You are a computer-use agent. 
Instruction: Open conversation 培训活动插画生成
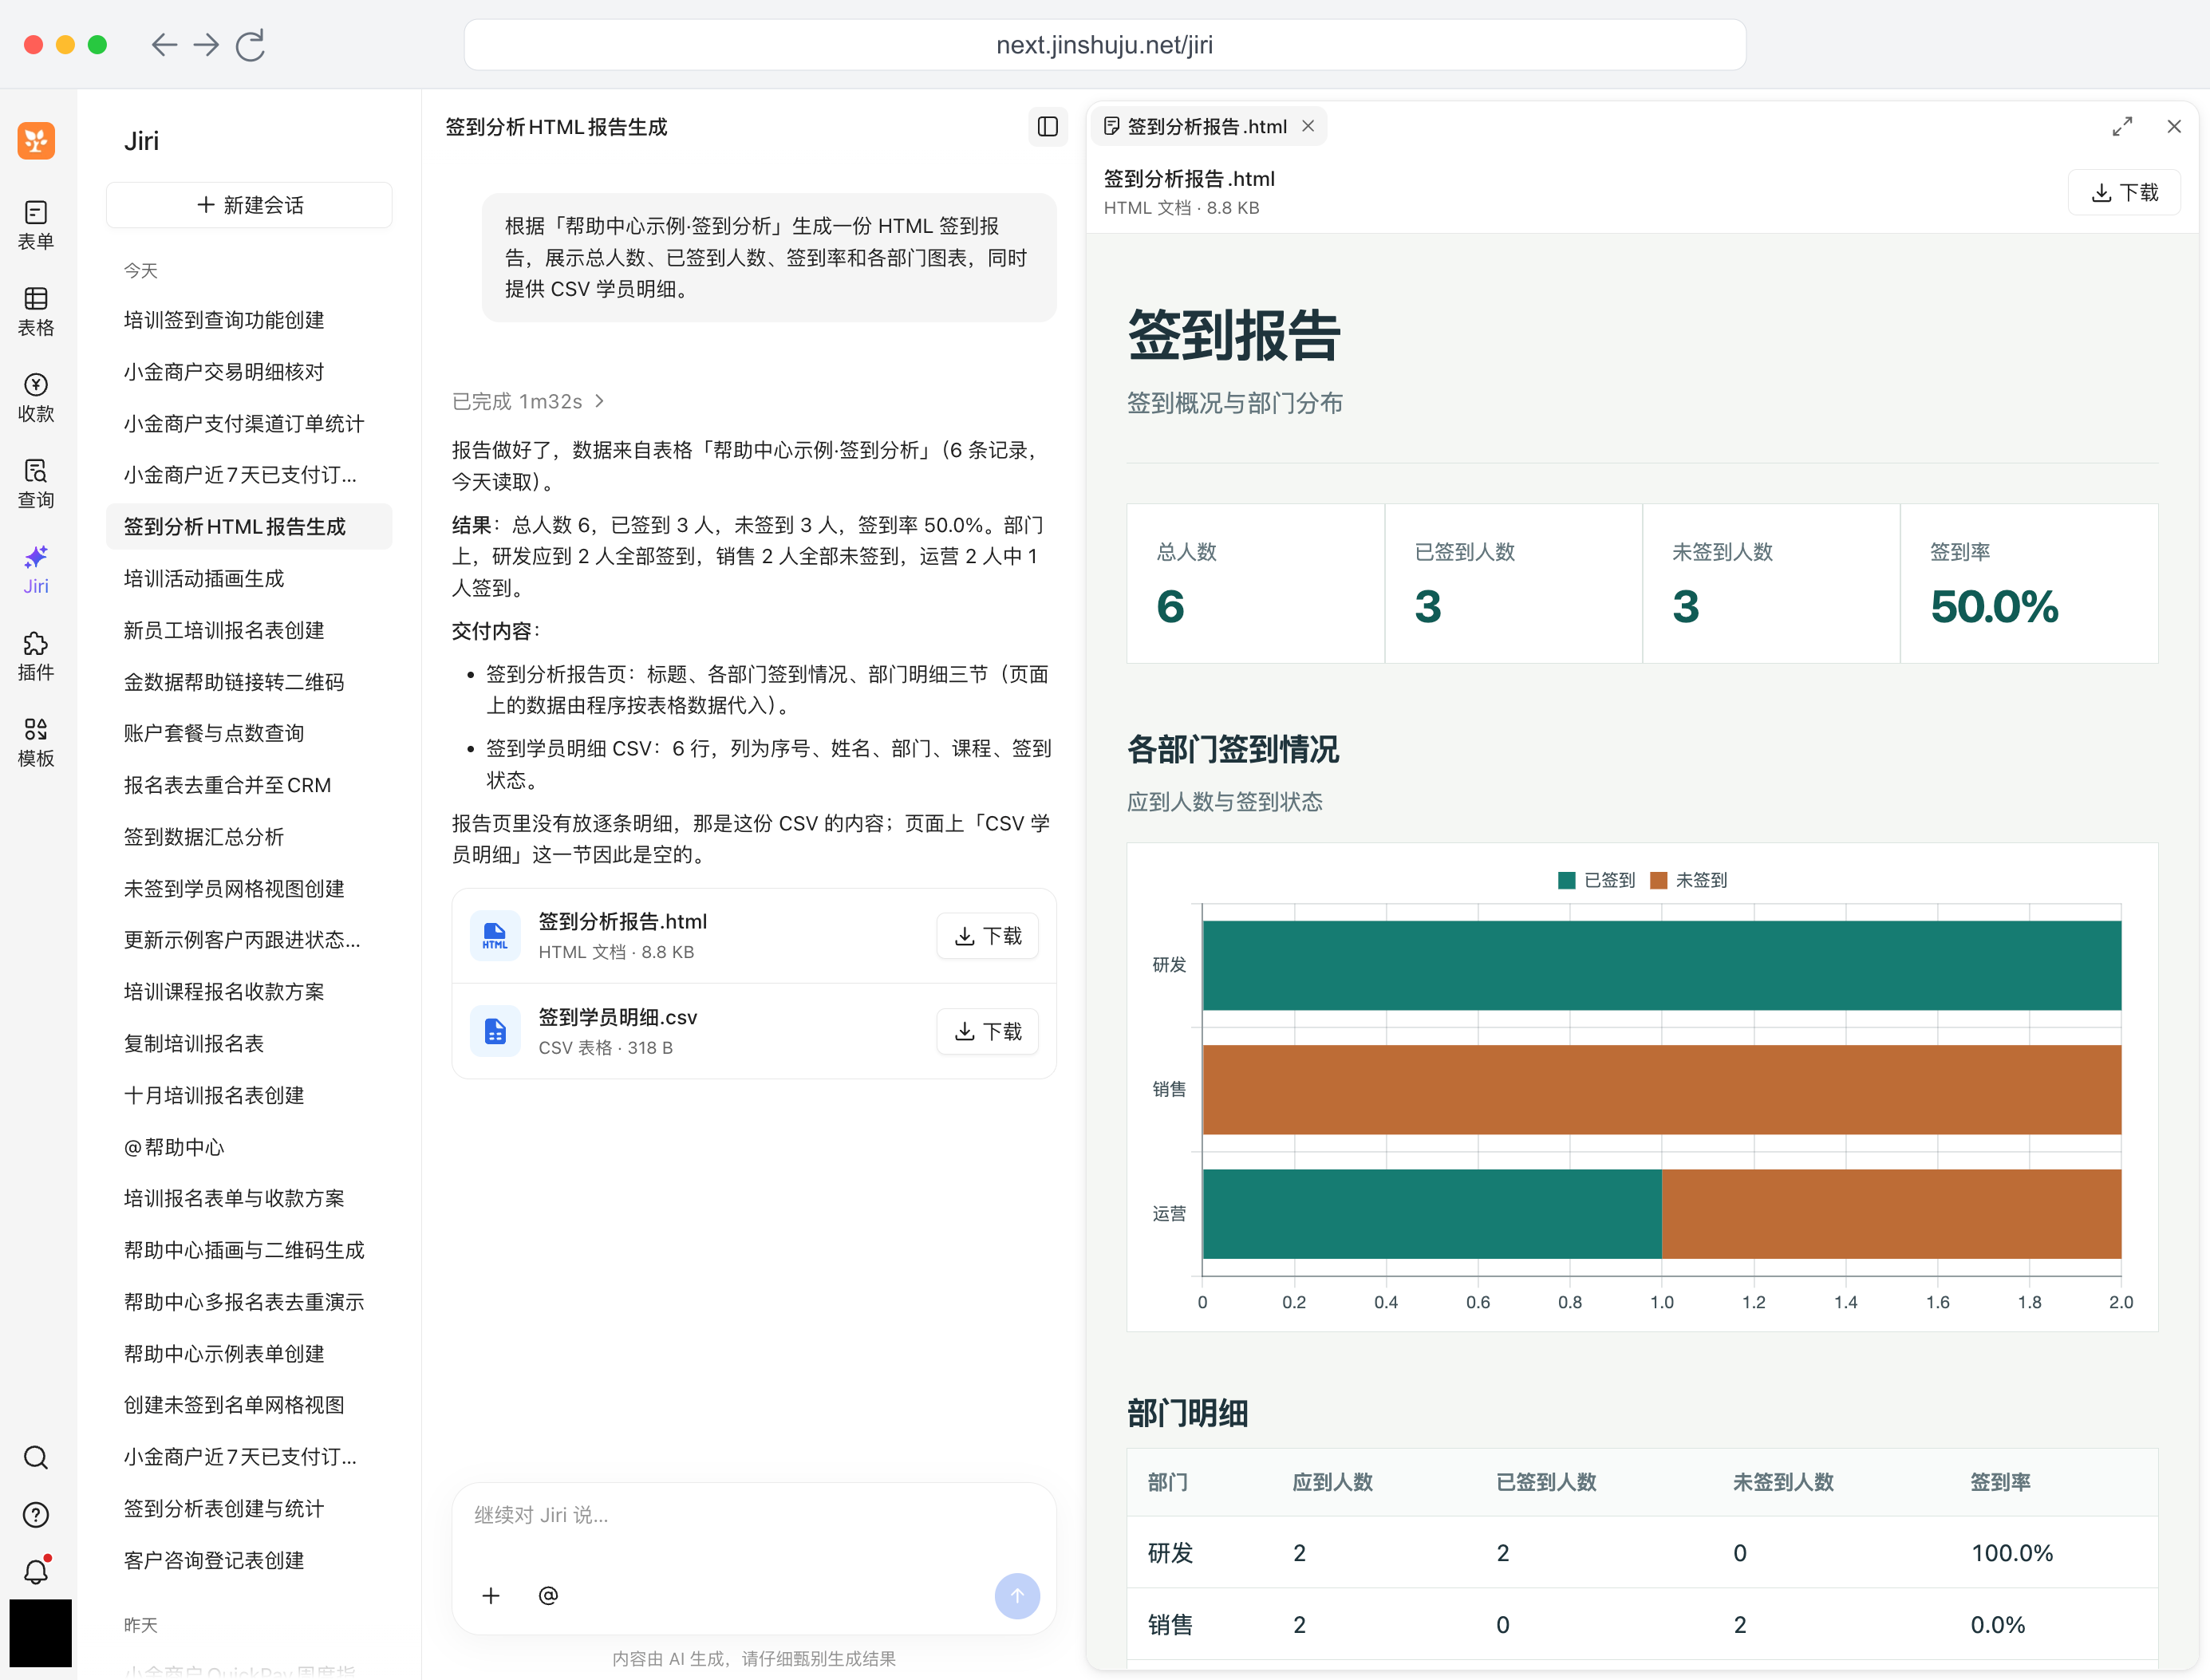click(249, 578)
